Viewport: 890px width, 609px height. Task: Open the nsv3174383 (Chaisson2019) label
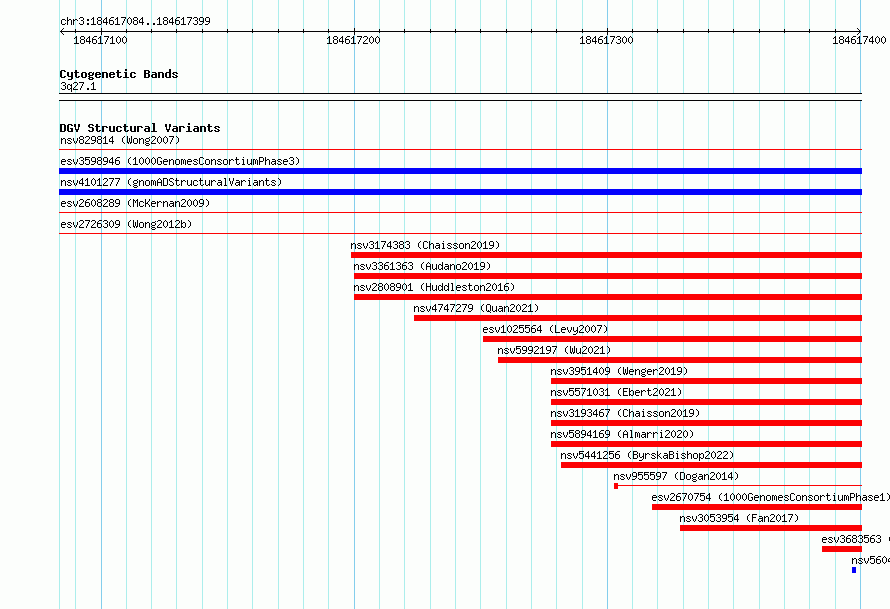point(425,245)
